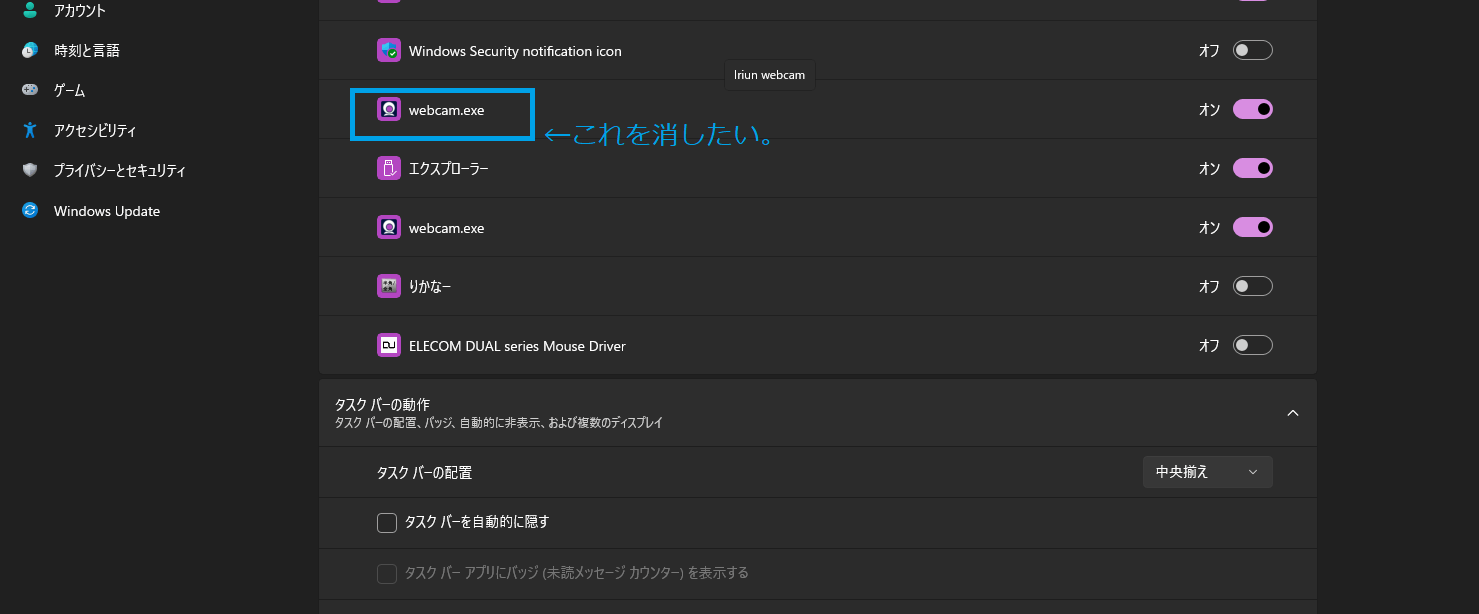Enable the ELECOM DUAL series Mouse Driver toggle
The height and width of the screenshot is (614, 1479).
point(1252,346)
